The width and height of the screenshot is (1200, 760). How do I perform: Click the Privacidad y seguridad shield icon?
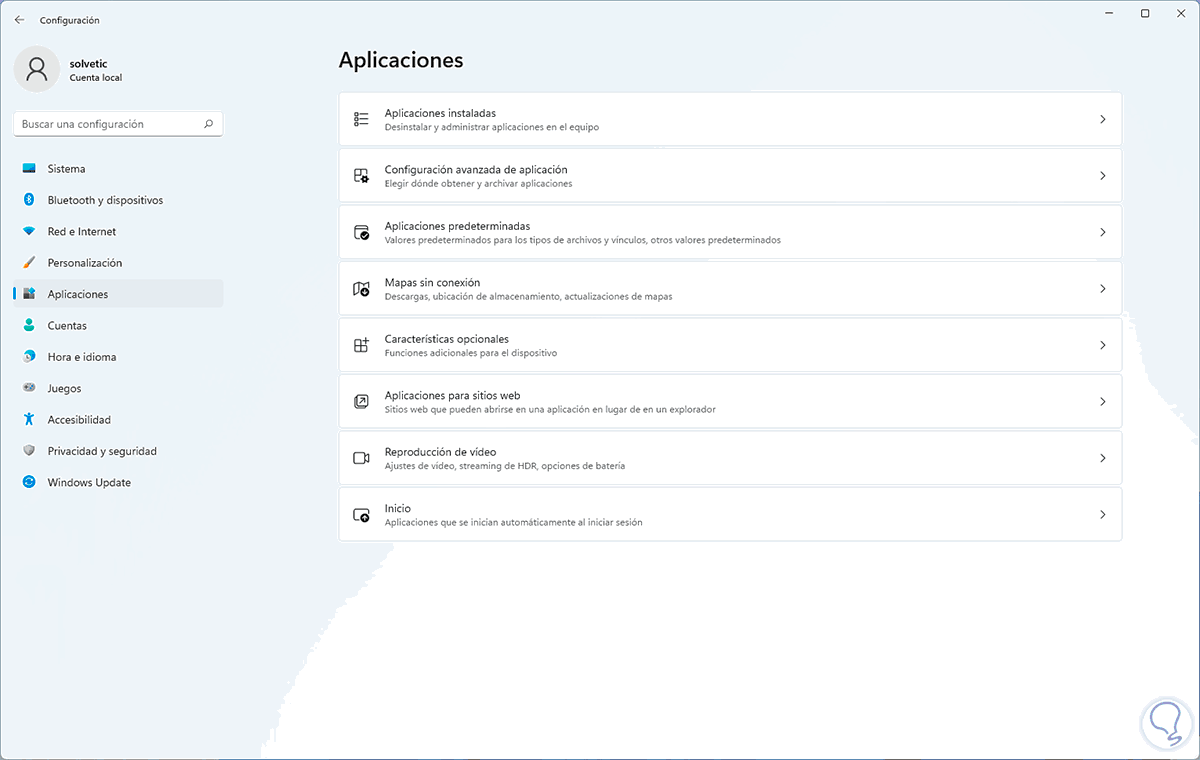point(29,451)
